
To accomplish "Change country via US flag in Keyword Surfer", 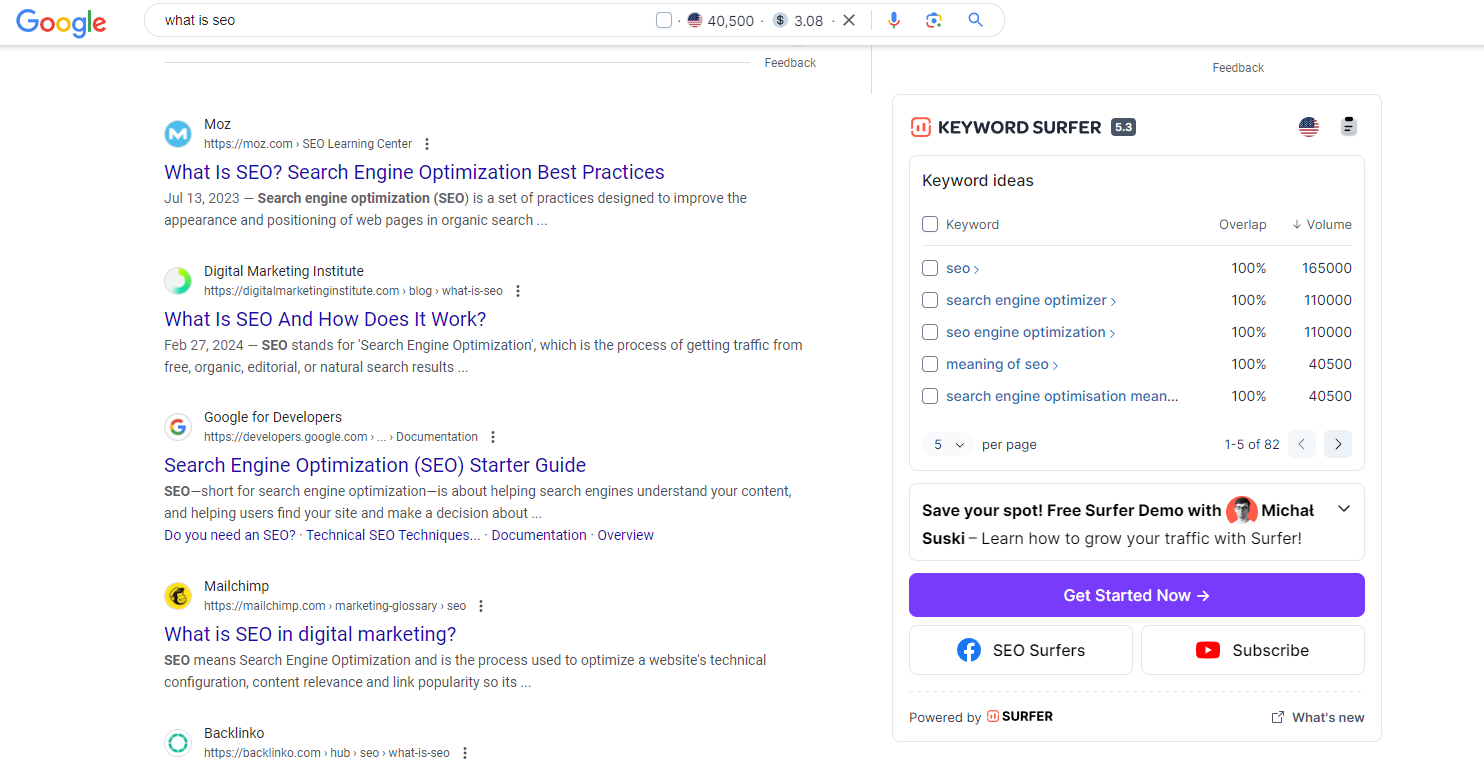I will pyautogui.click(x=1309, y=127).
